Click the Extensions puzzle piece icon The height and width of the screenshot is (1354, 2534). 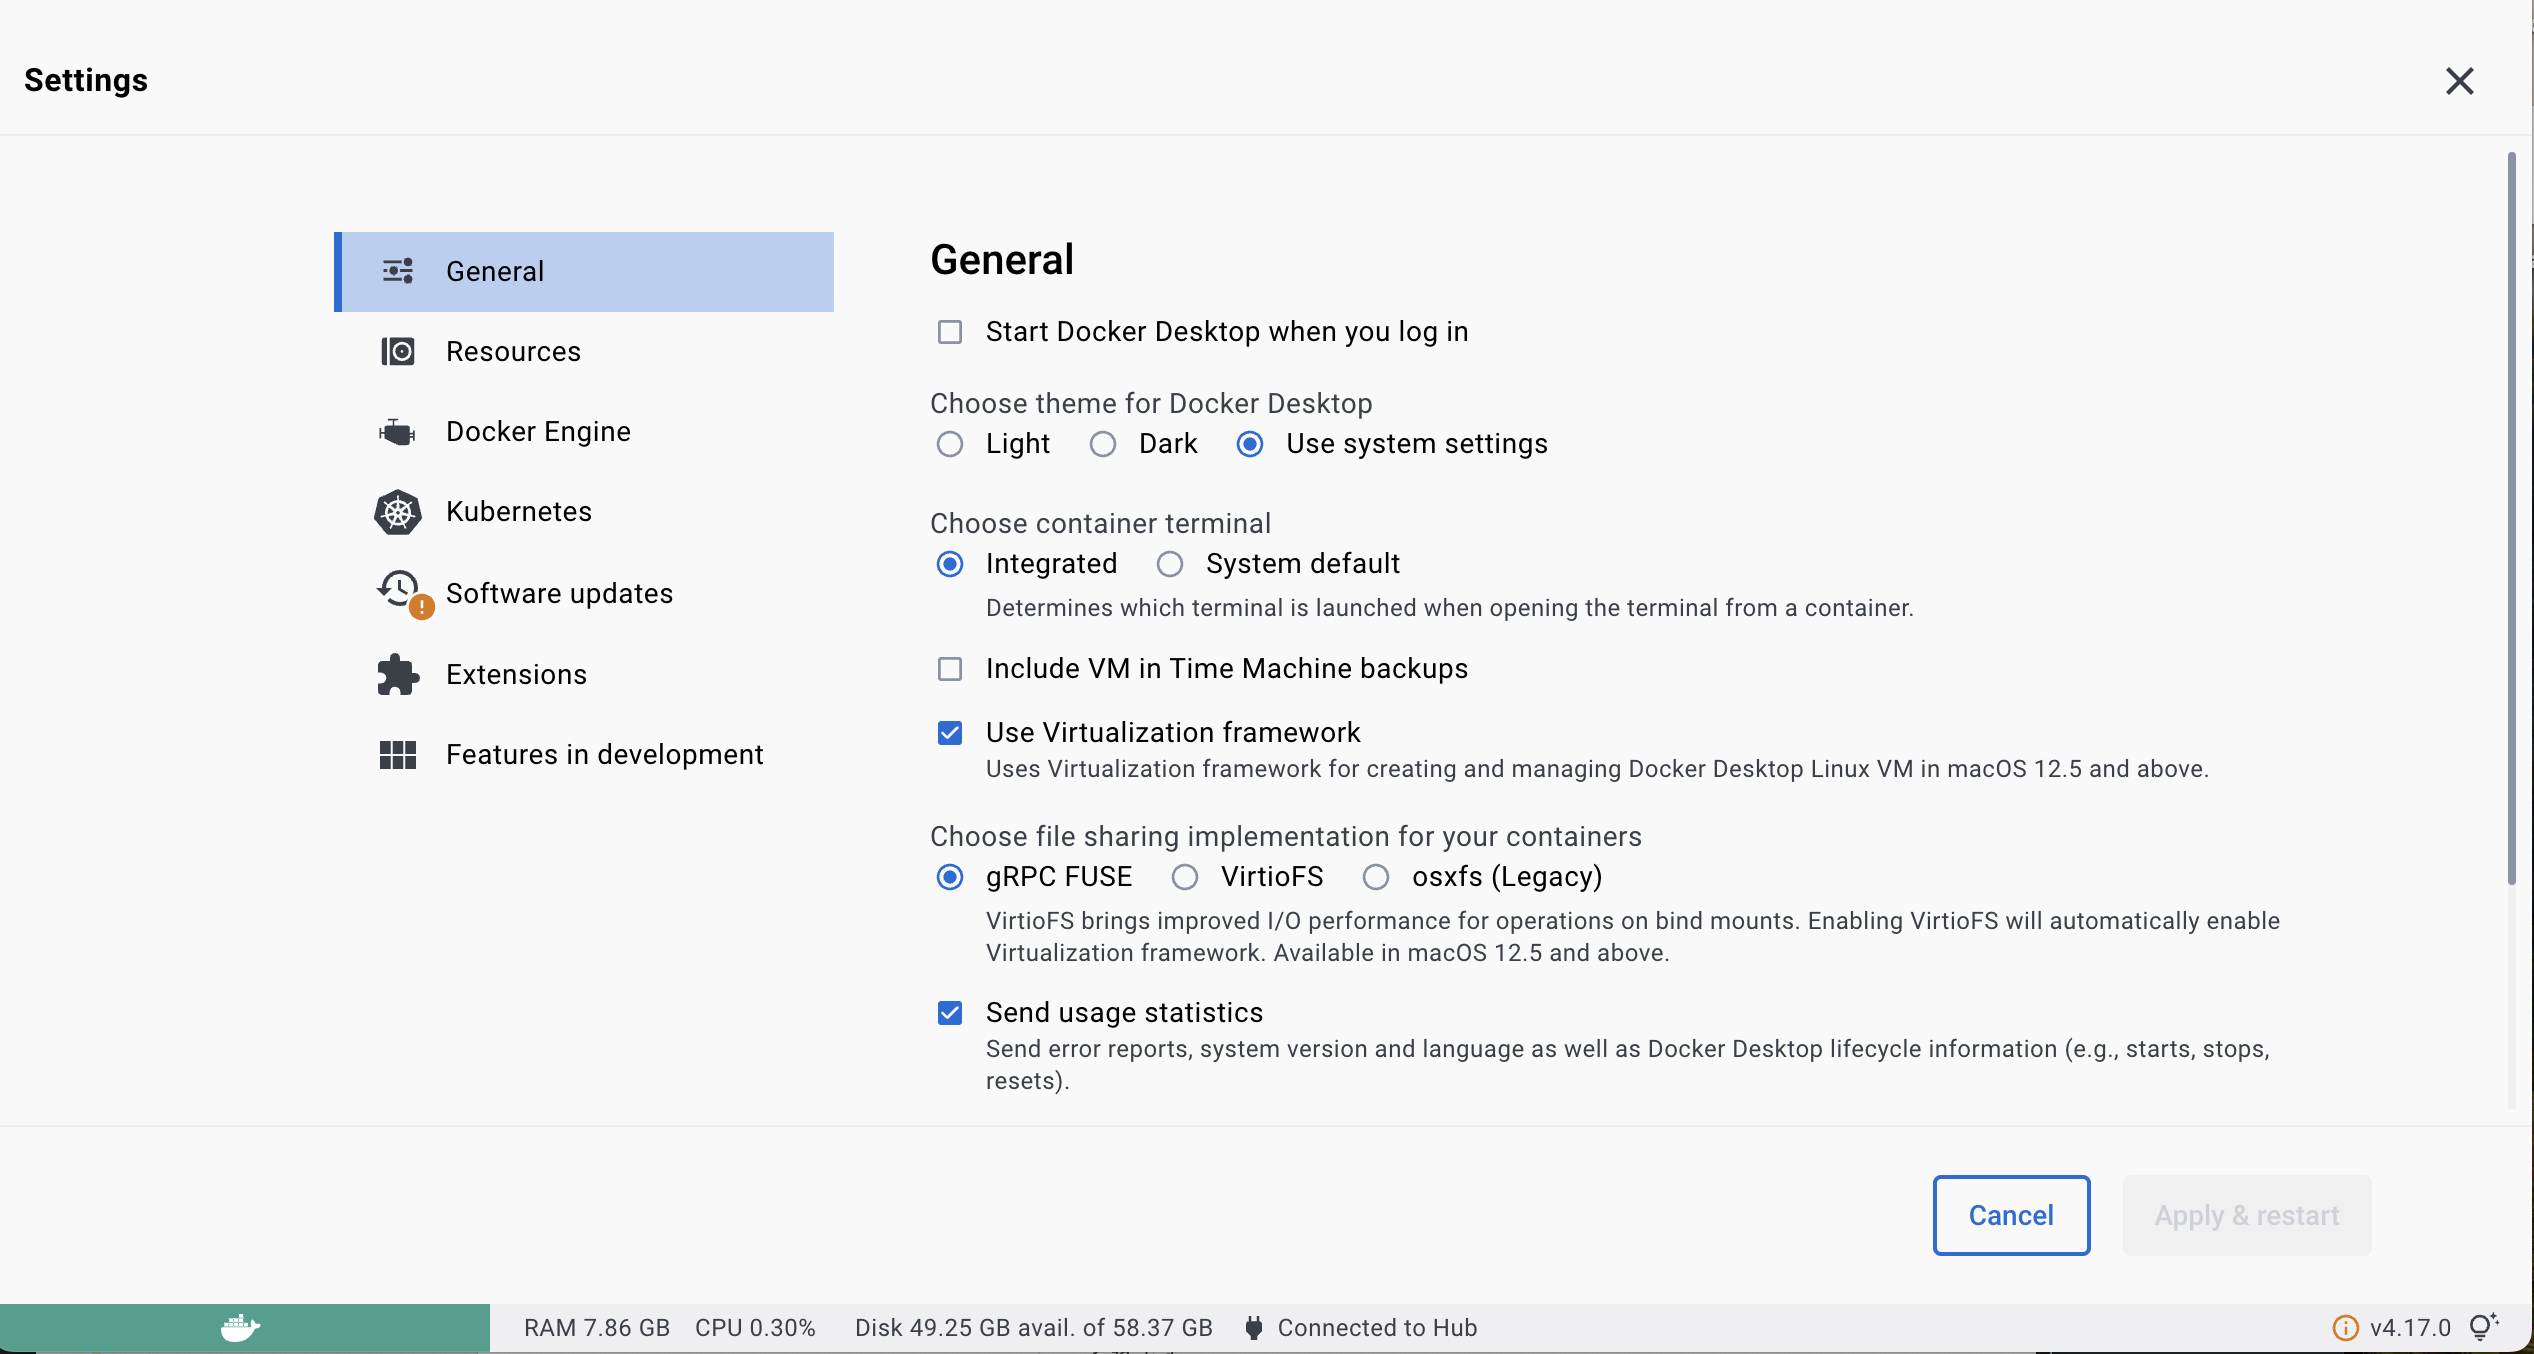[398, 674]
